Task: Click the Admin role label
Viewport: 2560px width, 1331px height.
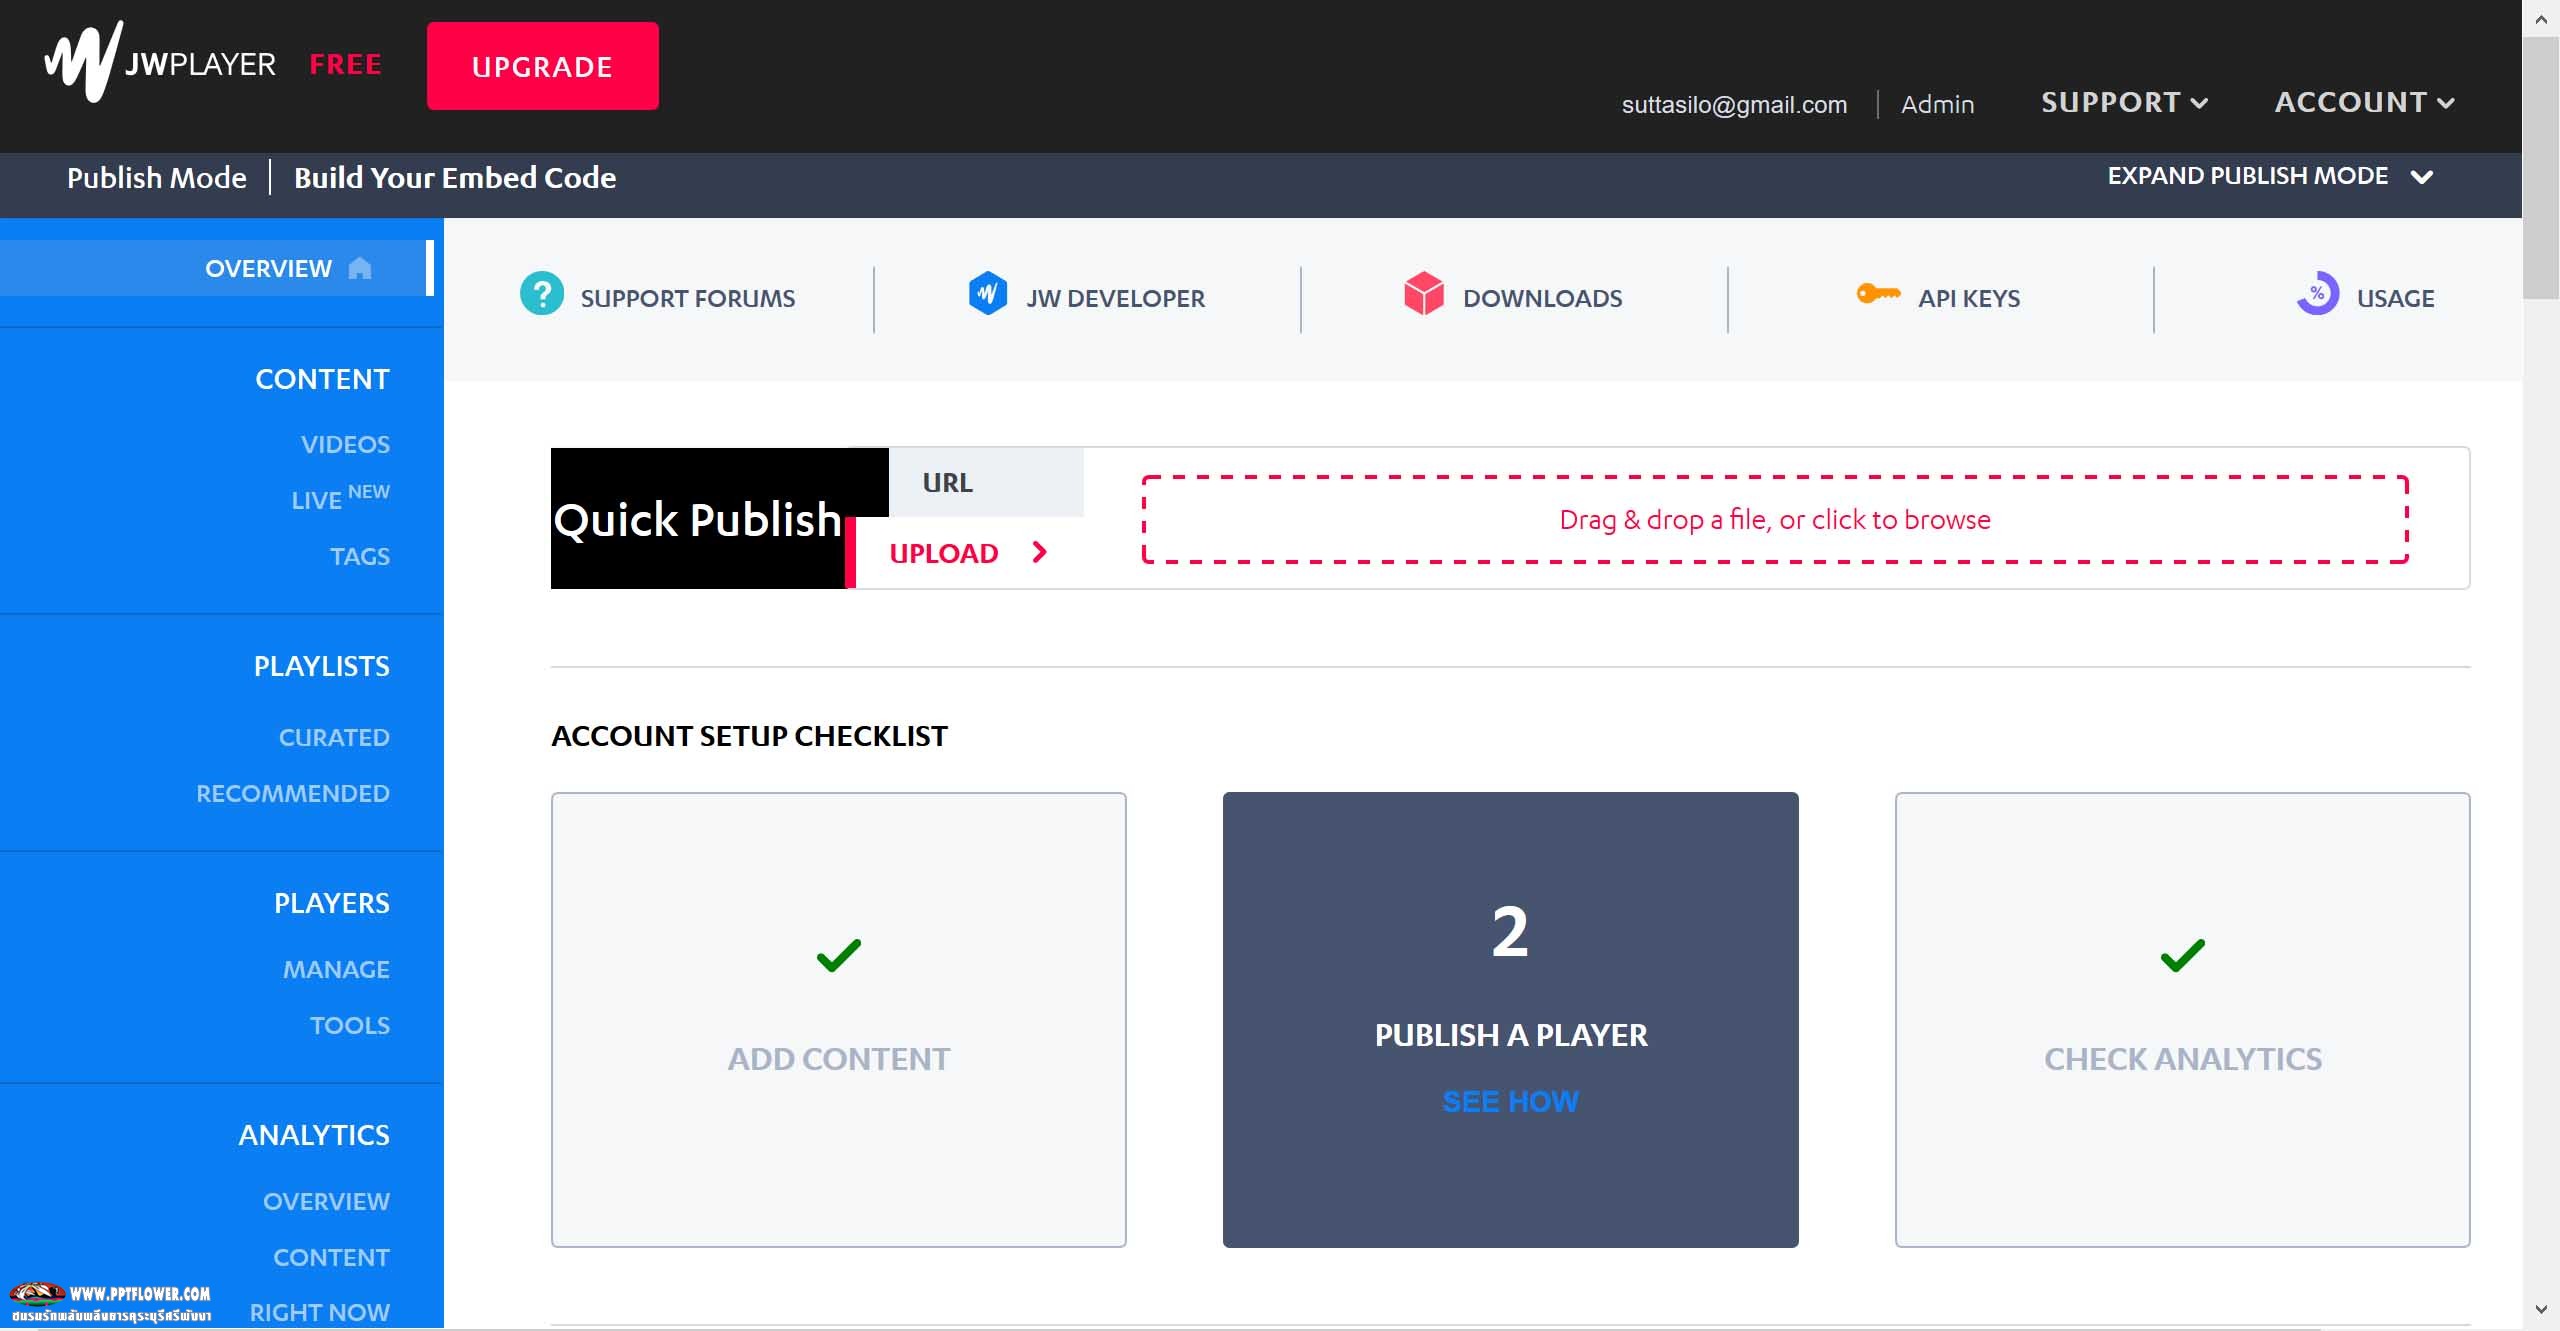Action: click(1937, 104)
